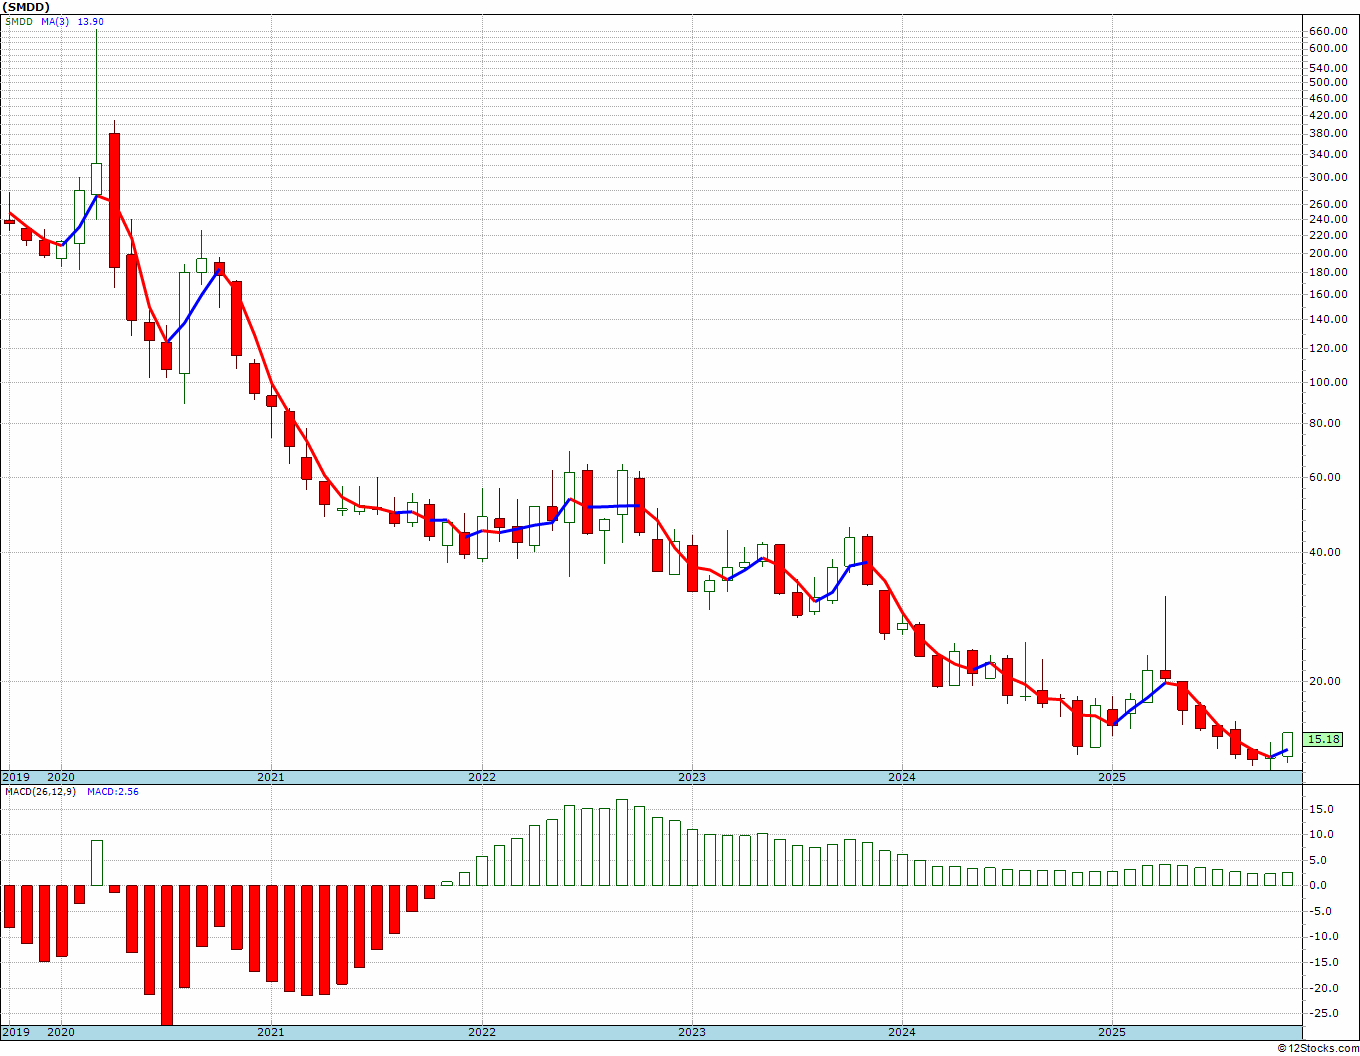
Task: Click "2024" on the price chart time axis
Action: [902, 777]
